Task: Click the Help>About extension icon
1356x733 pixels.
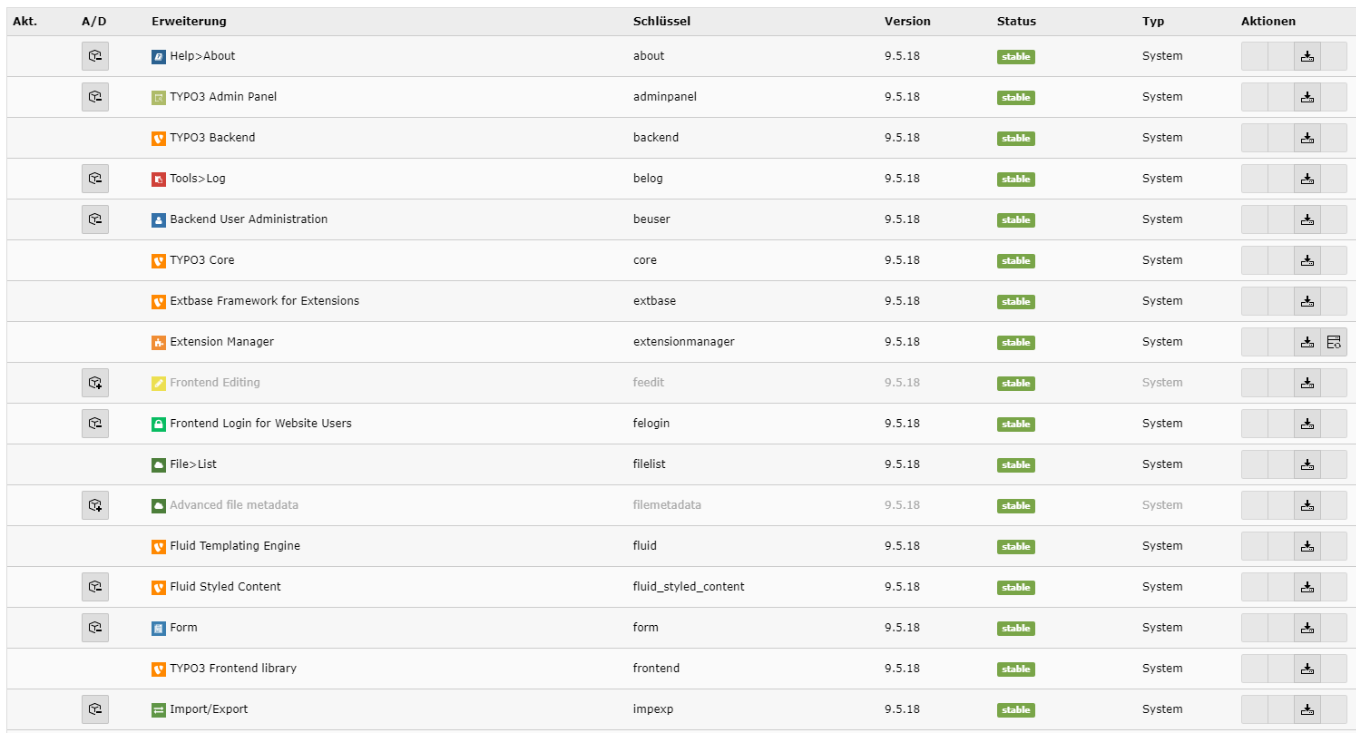Action: point(158,57)
